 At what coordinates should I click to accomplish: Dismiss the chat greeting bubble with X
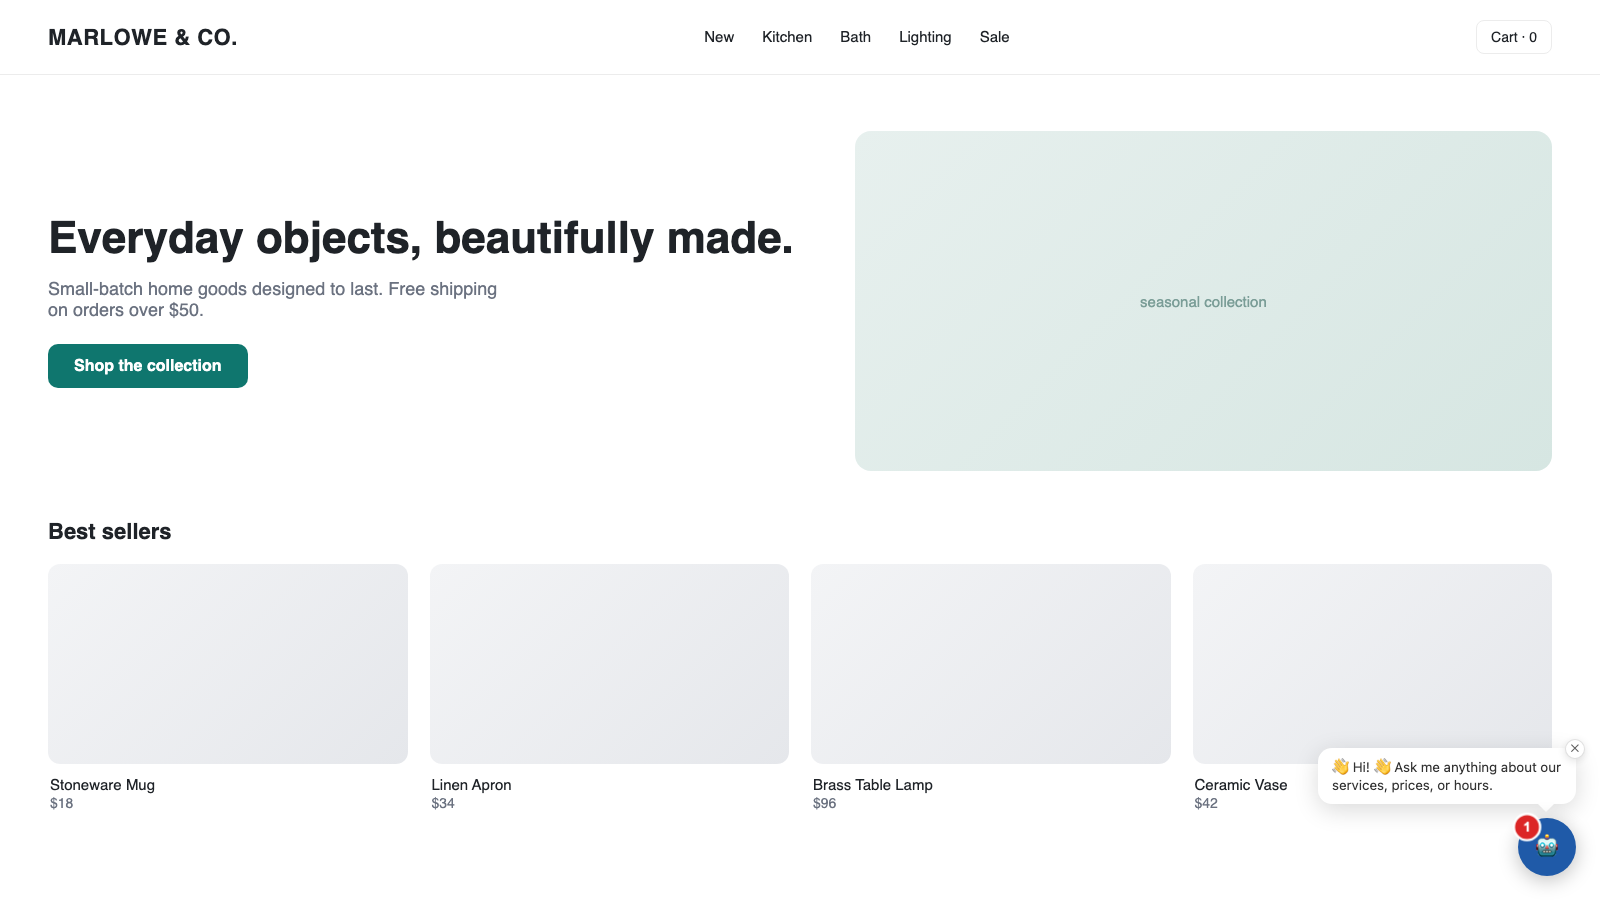point(1575,748)
